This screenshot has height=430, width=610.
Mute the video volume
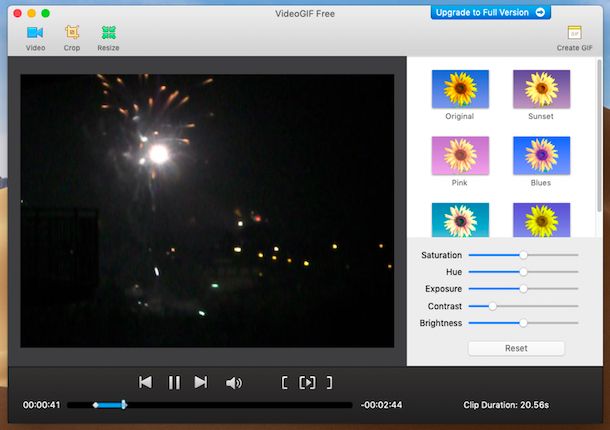click(234, 382)
